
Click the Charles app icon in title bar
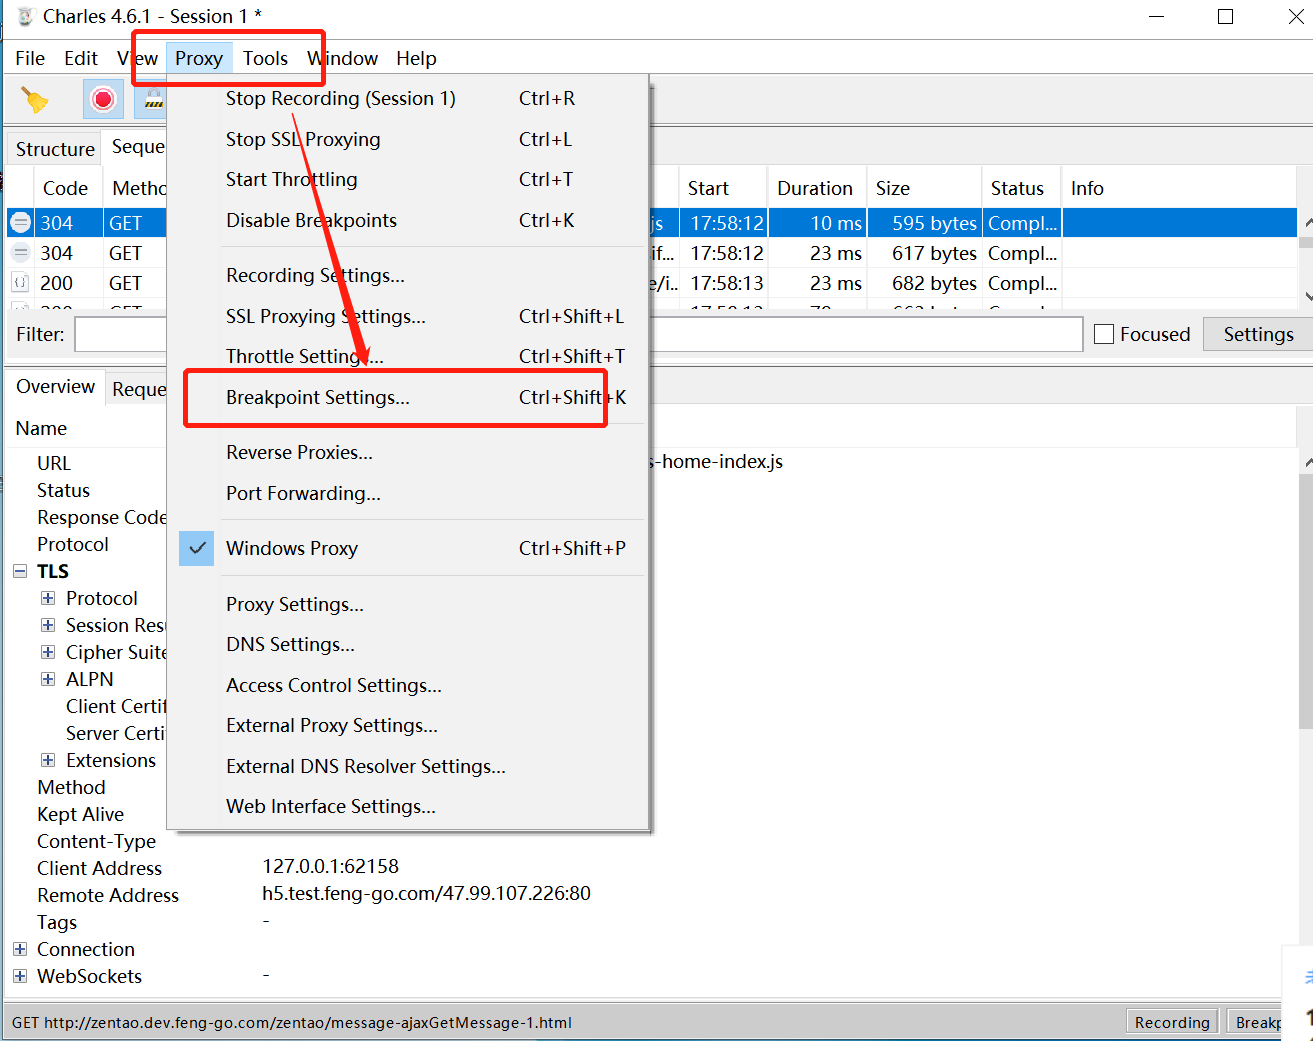(x=25, y=16)
